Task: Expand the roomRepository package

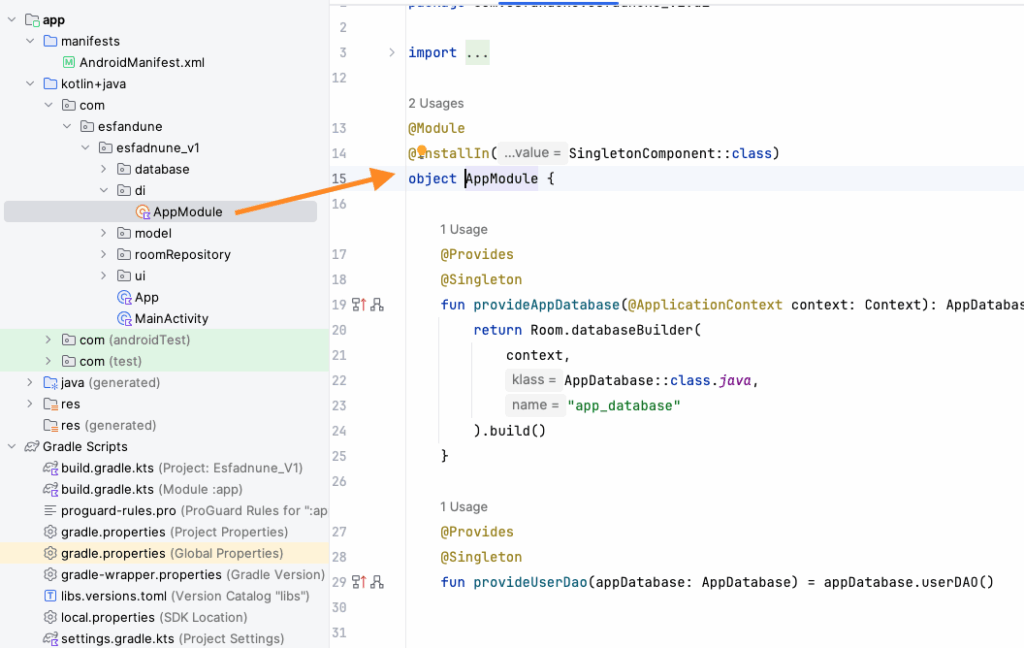Action: pyautogui.click(x=104, y=255)
